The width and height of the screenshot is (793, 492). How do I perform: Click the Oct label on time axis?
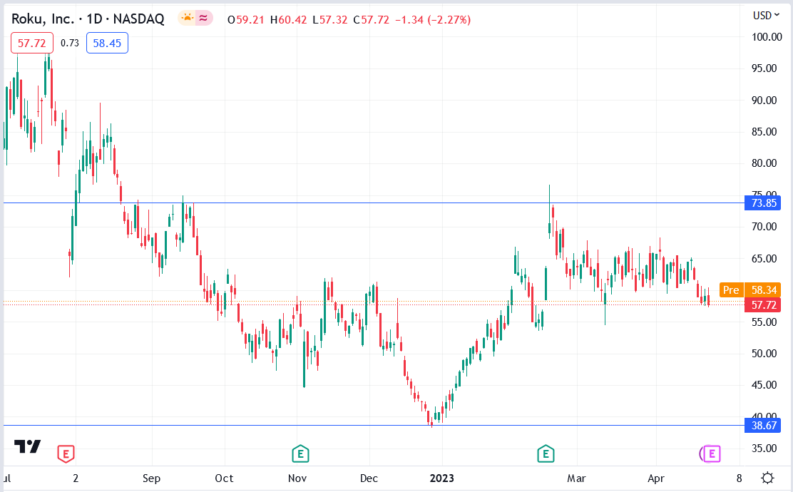(x=224, y=478)
